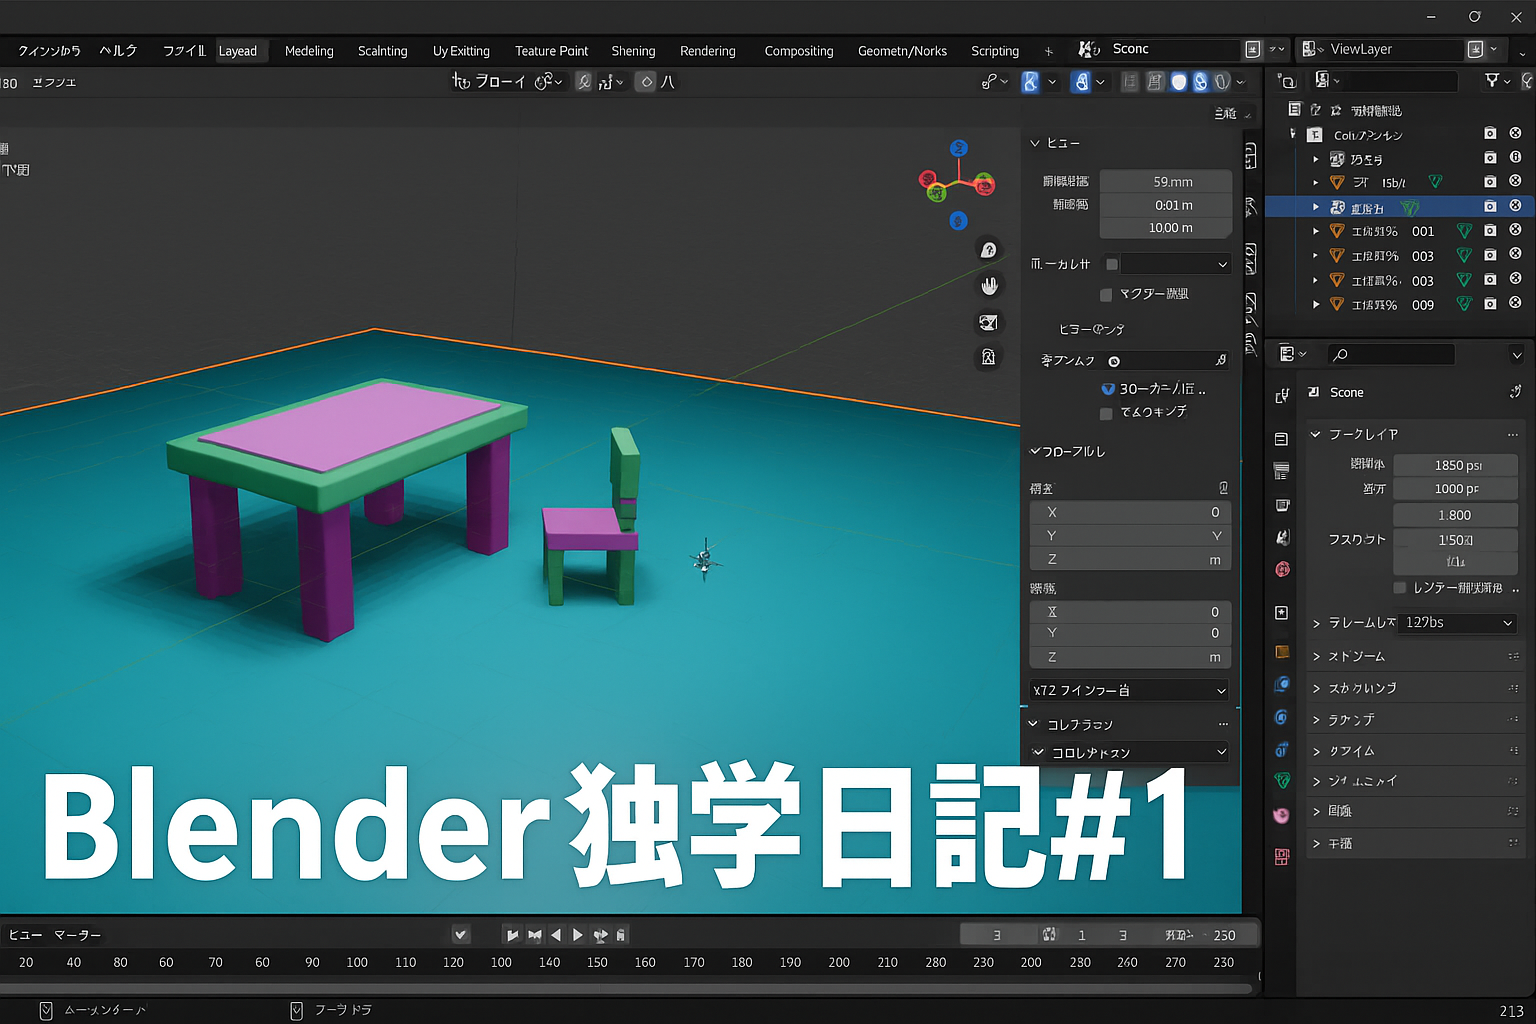Image resolution: width=1536 pixels, height=1024 pixels.
Task: Click the play forward button in timeline
Action: (x=577, y=935)
